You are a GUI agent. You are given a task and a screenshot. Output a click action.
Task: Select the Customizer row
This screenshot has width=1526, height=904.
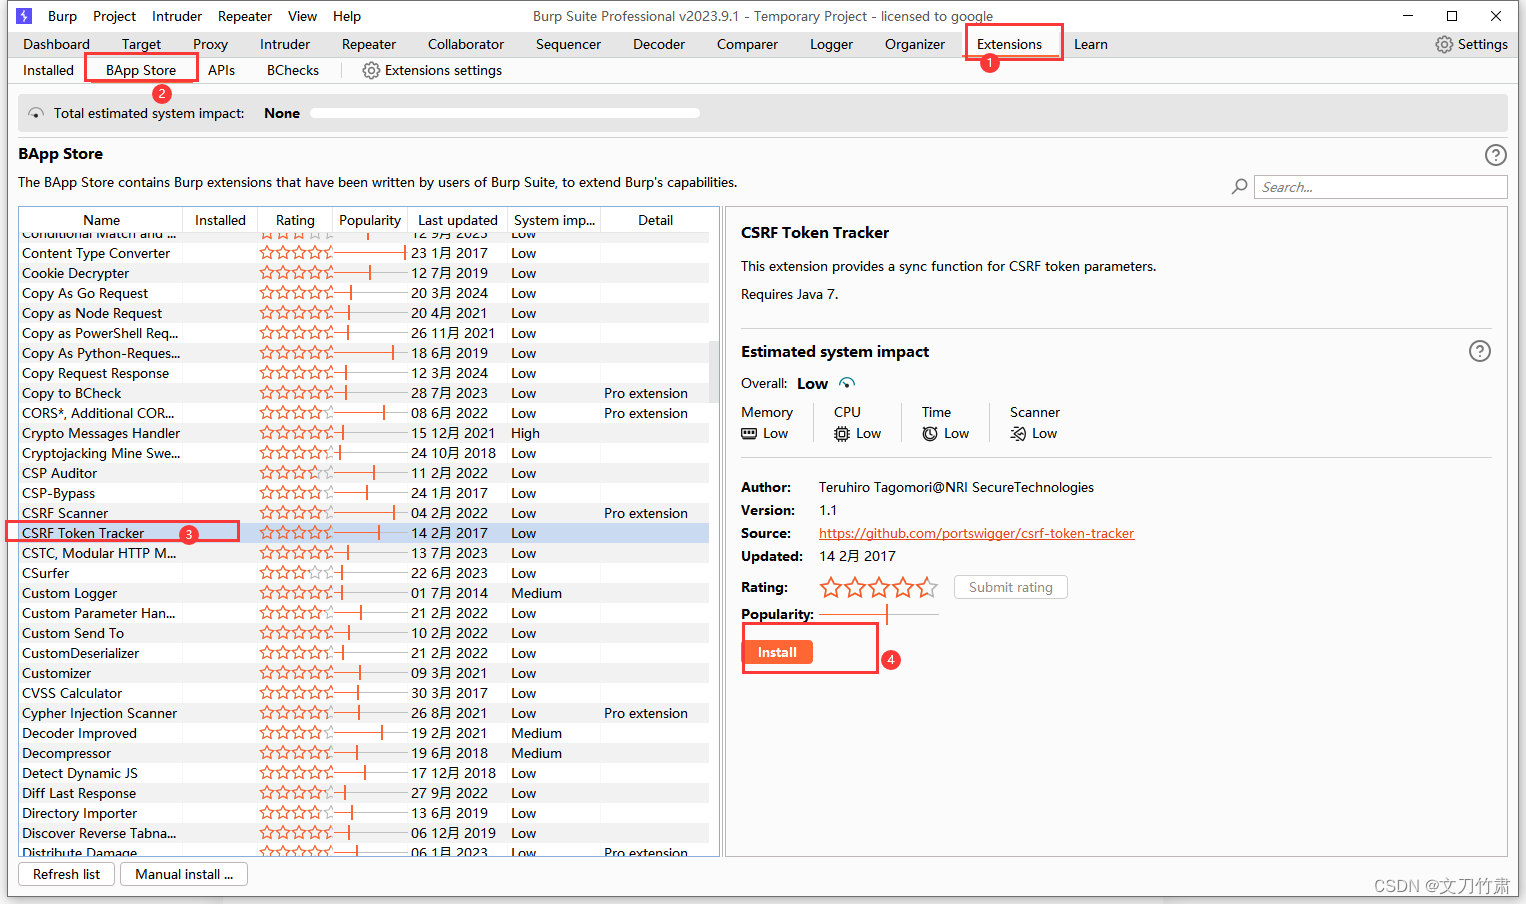click(364, 673)
